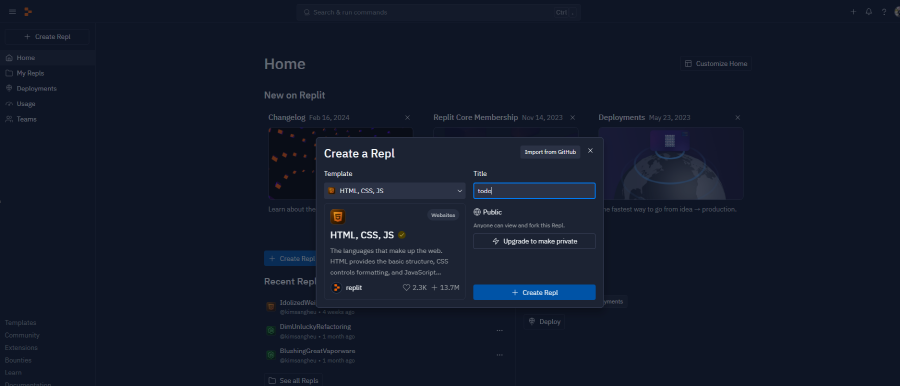Select the HTML, CSS, JS template card

[x=394, y=252]
